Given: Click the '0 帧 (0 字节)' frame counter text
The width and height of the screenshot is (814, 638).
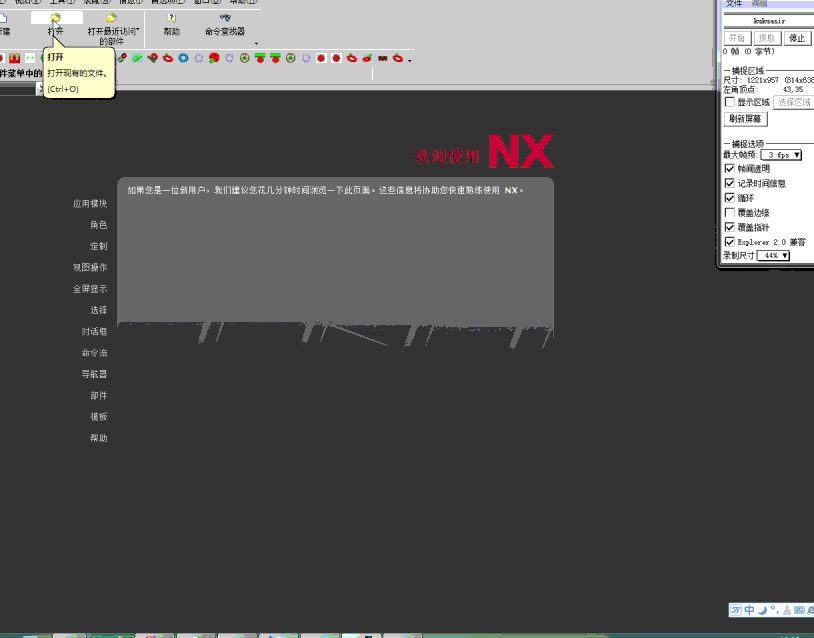Looking at the screenshot, I should [x=749, y=51].
